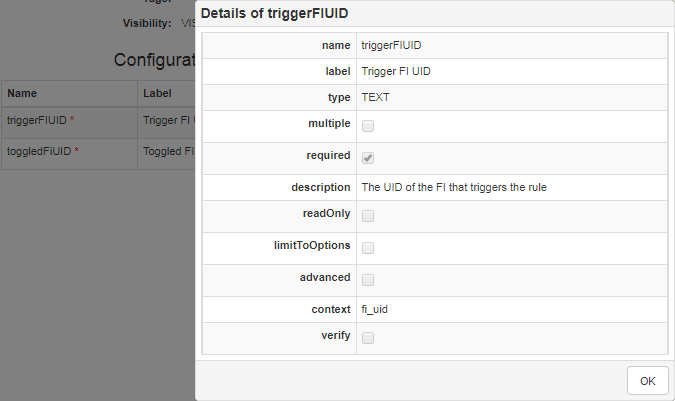Select the label value Trigger FI UID
675x401 pixels.
point(396,72)
